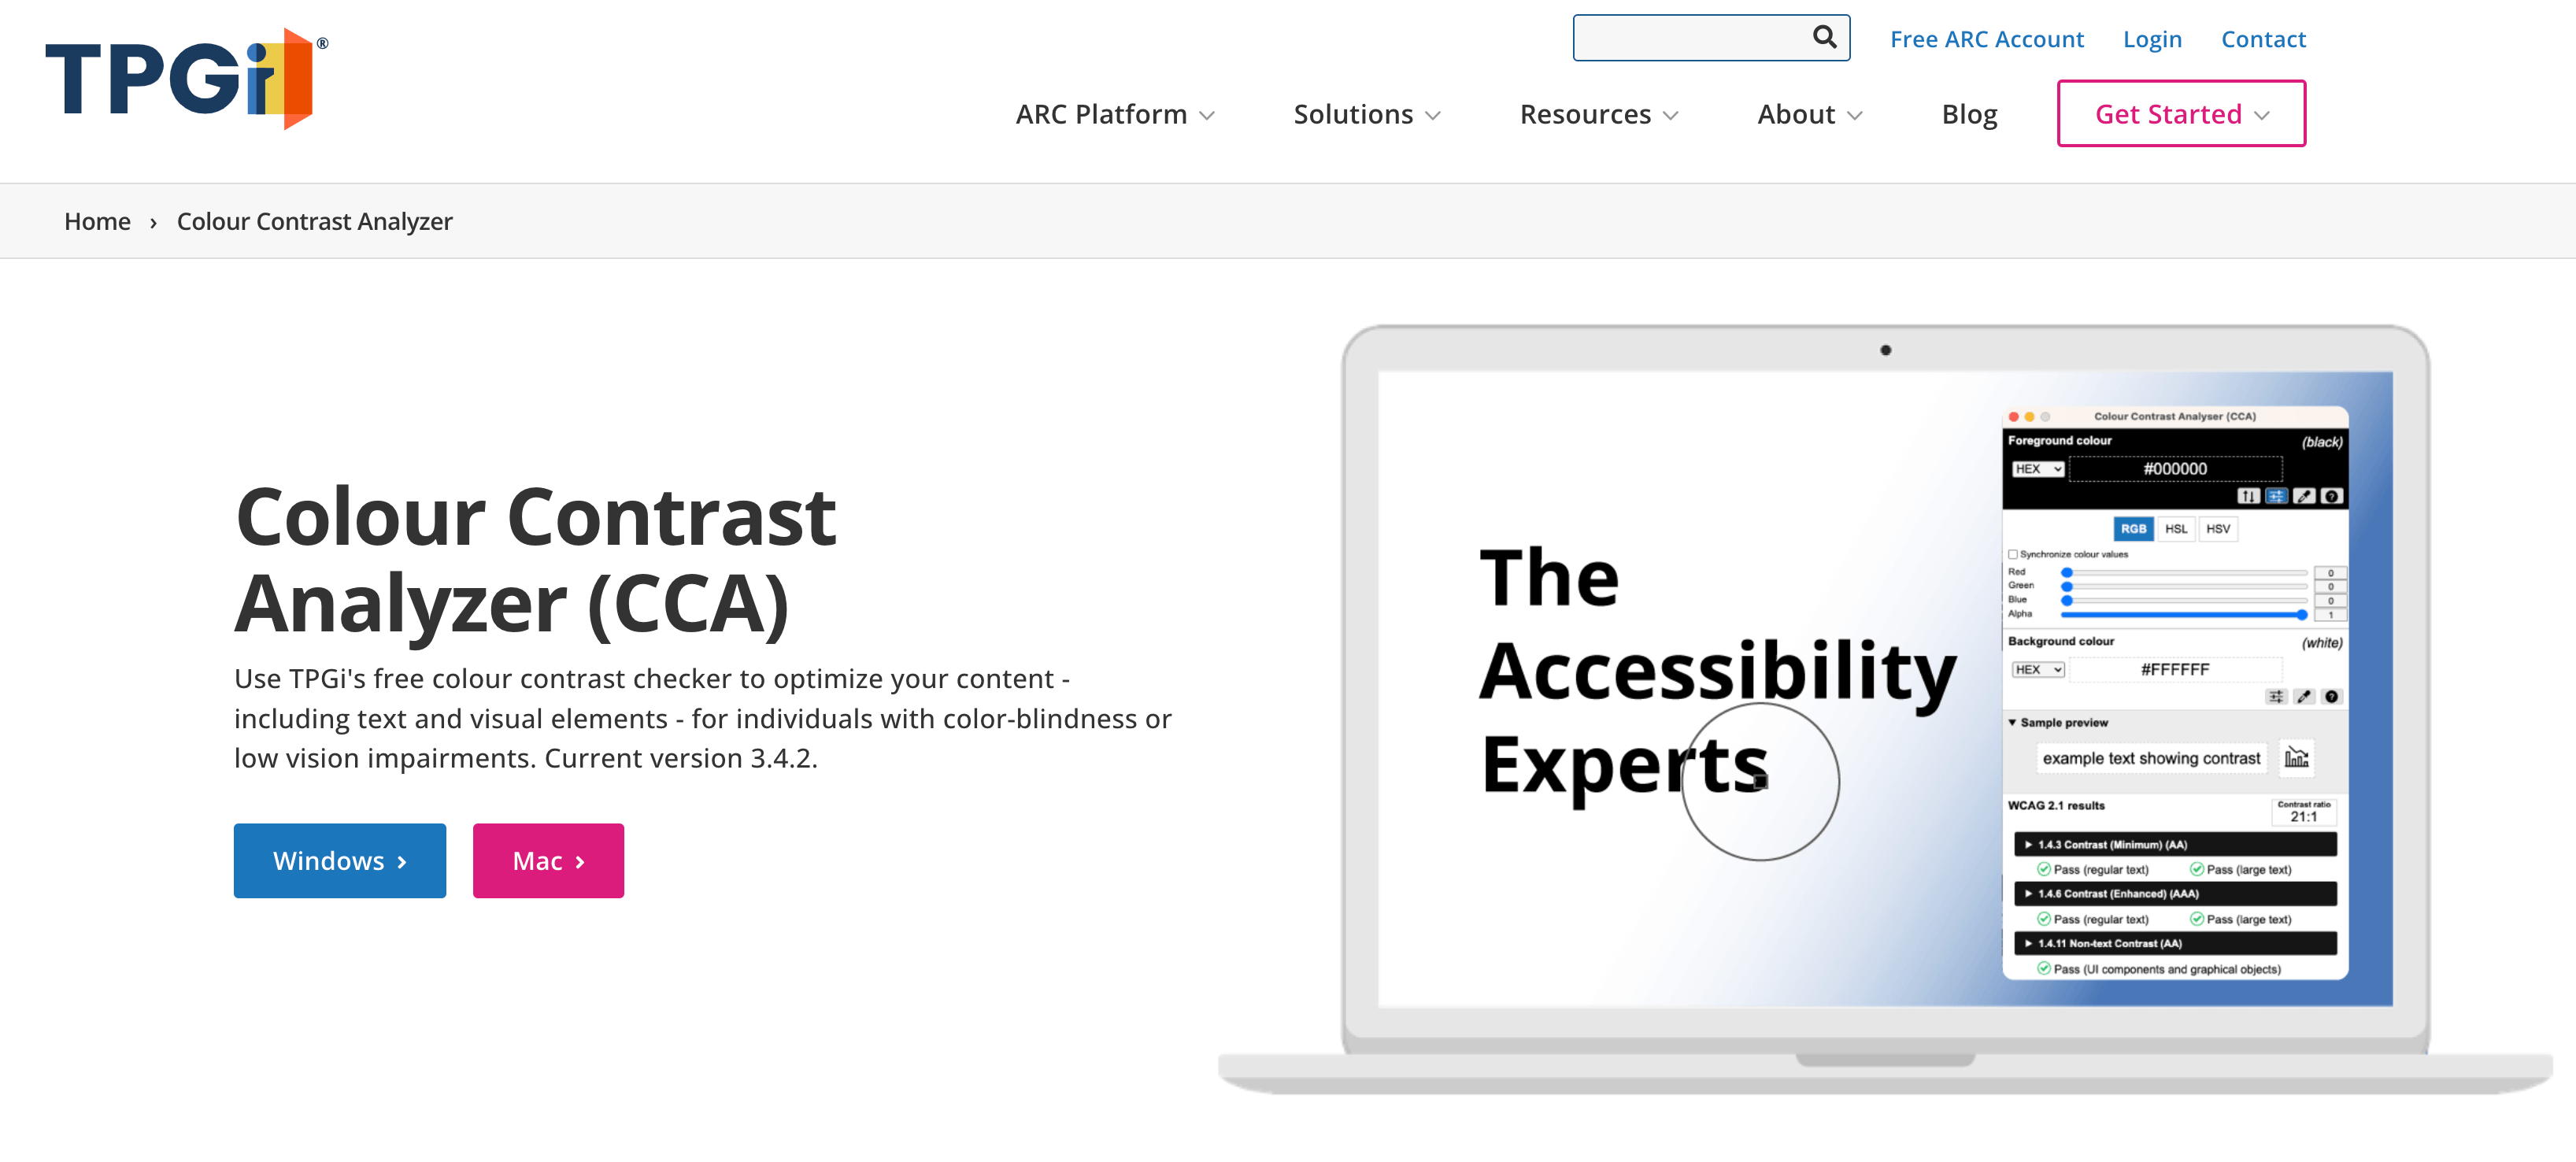Click the Red colour slider
The height and width of the screenshot is (1162, 2576).
pos(2184,573)
